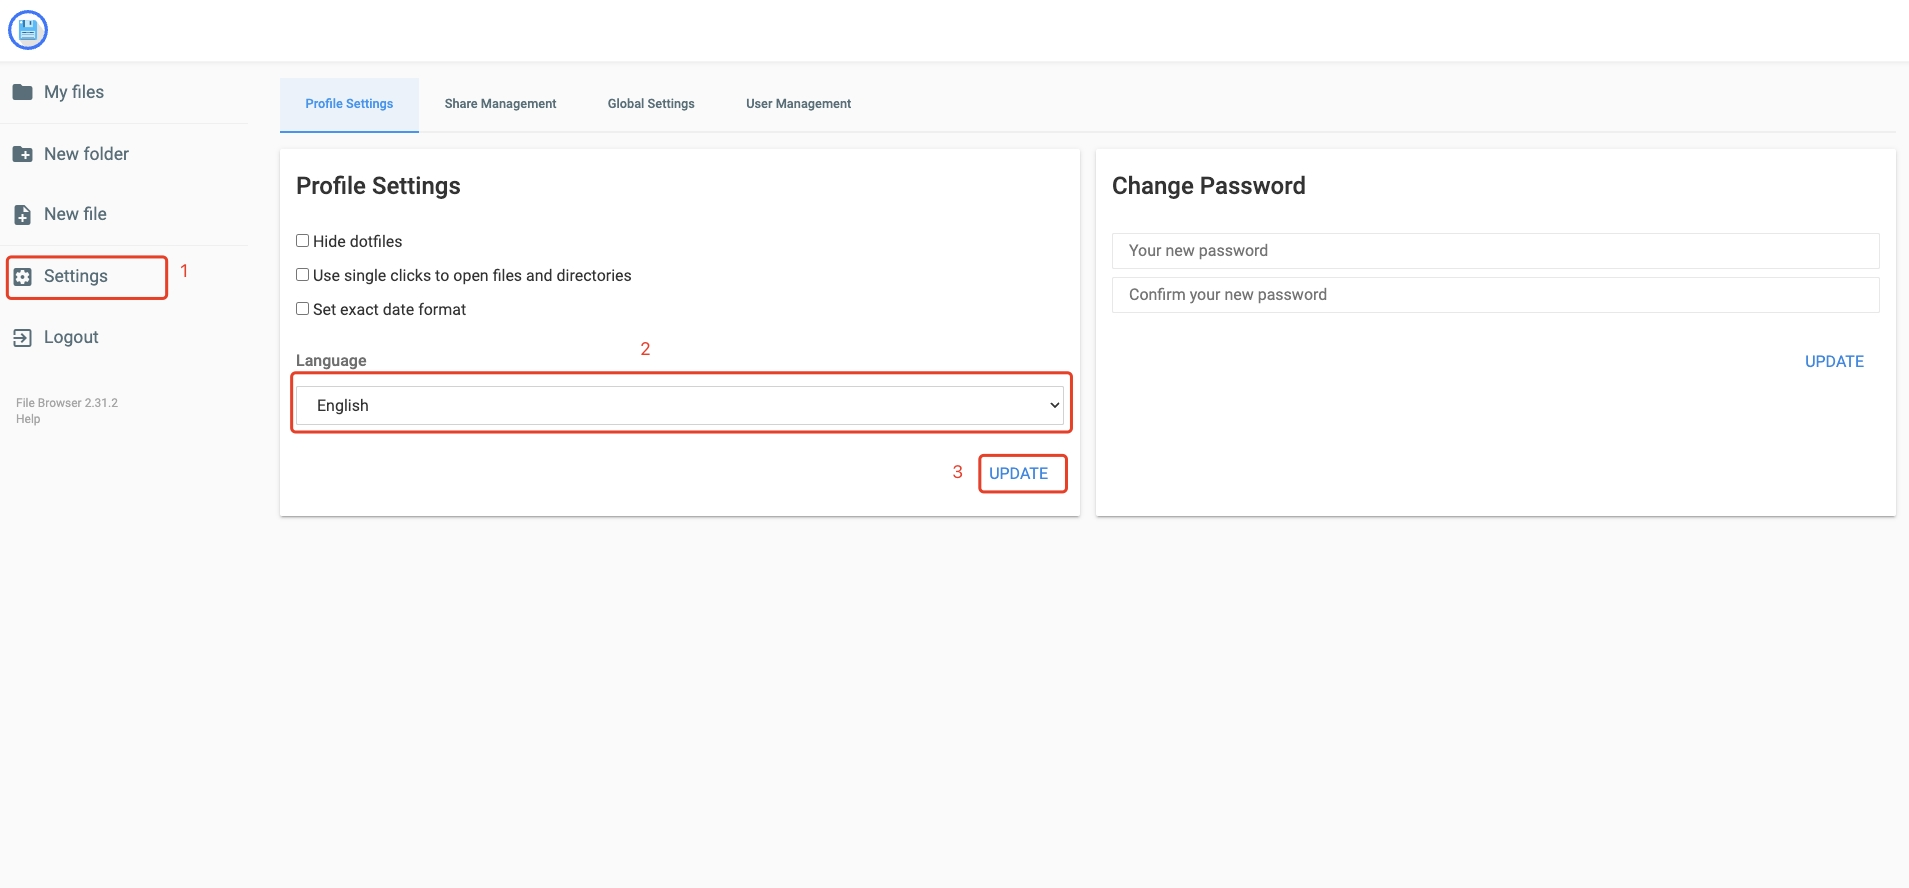The height and width of the screenshot is (888, 1909).
Task: Click the Language dropdown arrow
Action: pyautogui.click(x=1054, y=405)
